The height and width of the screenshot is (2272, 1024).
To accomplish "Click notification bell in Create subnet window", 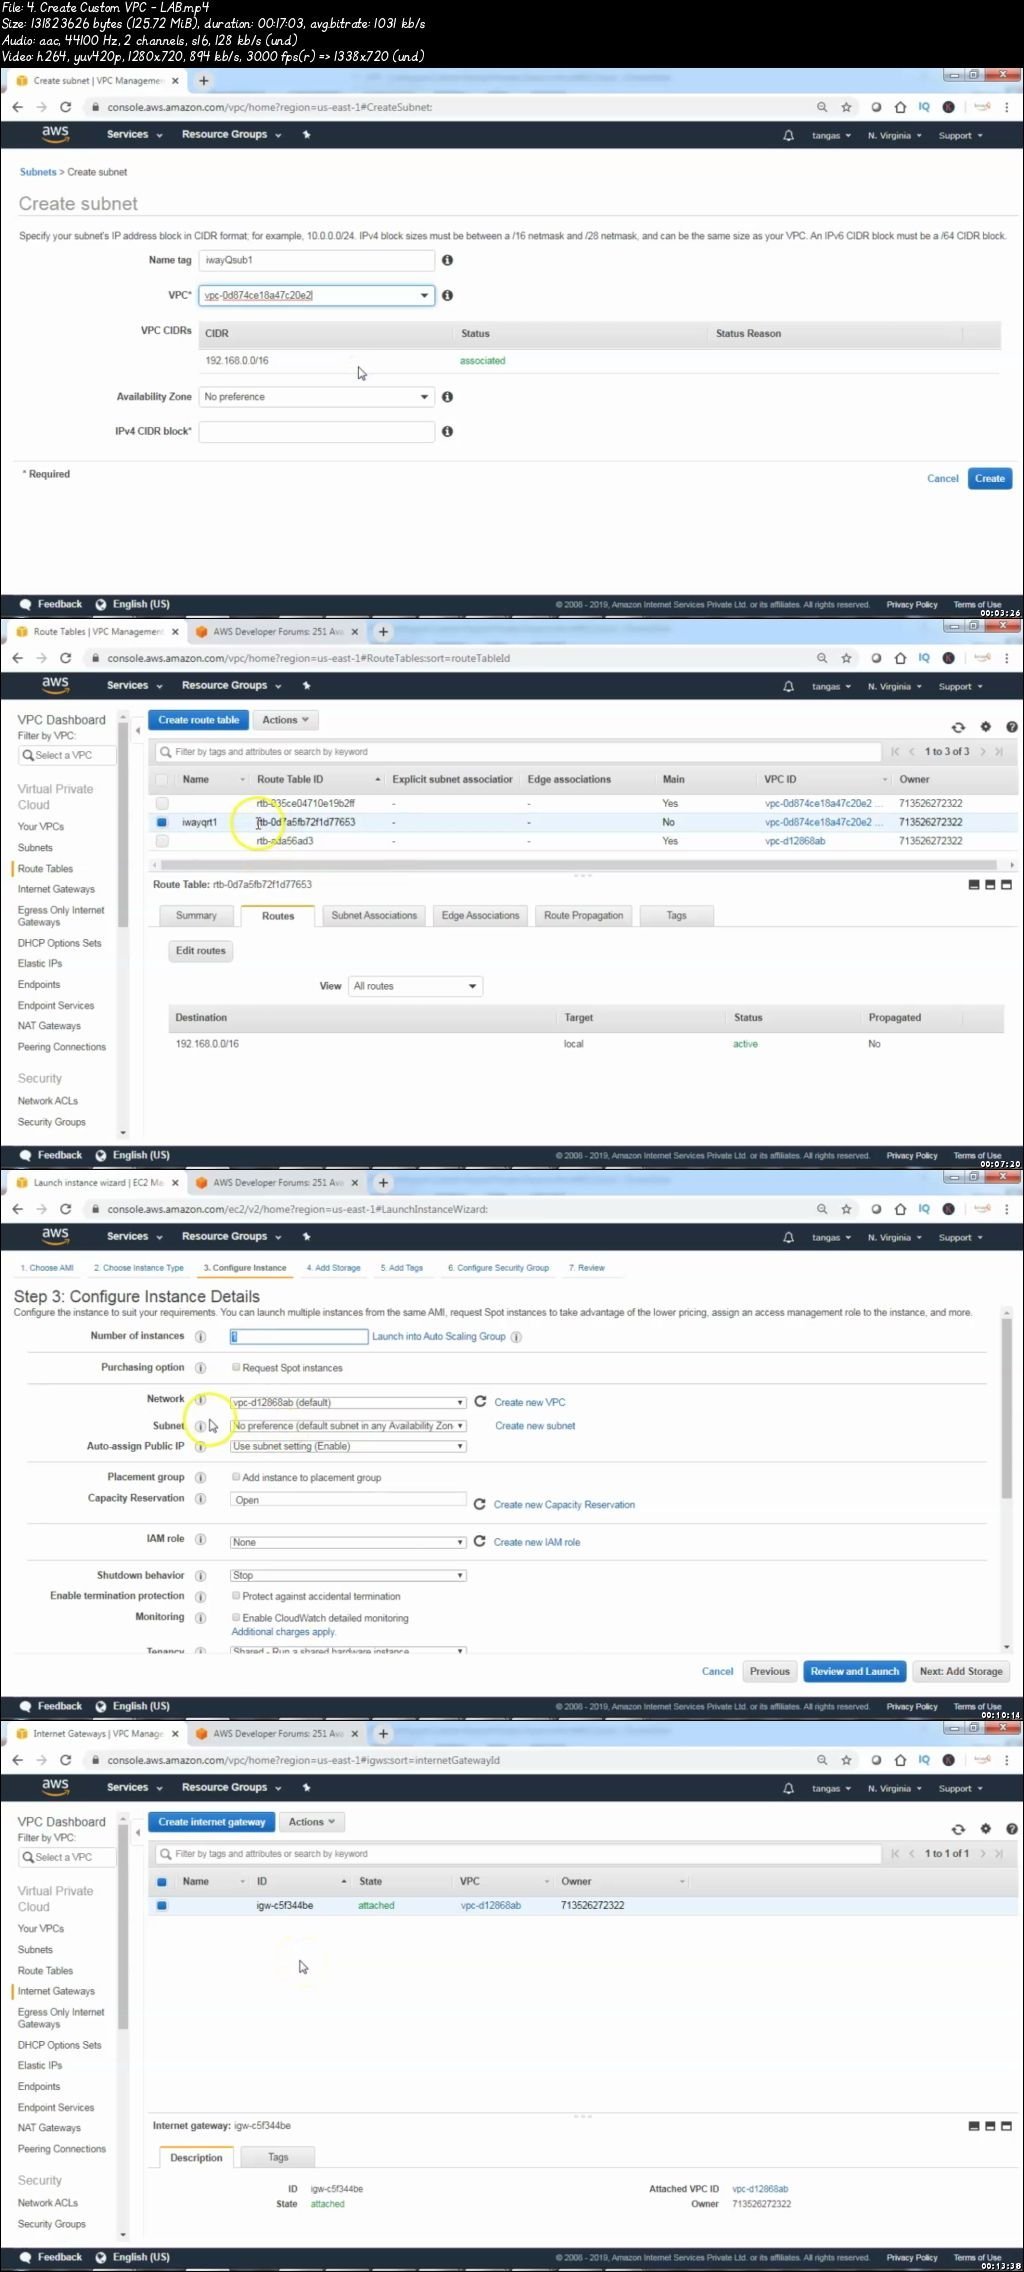I will tap(788, 135).
